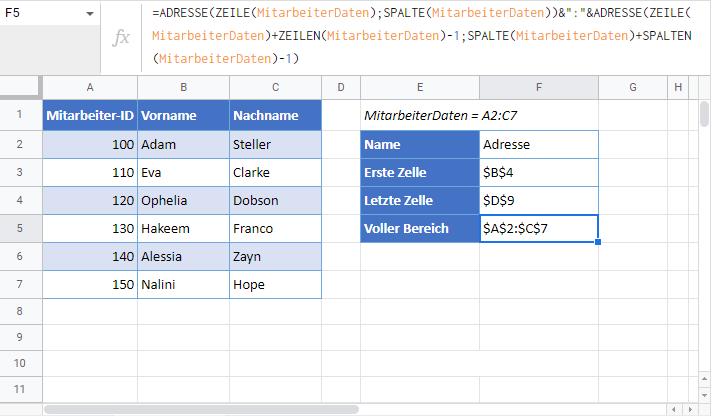Select row 7 header
The height and width of the screenshot is (416, 711).
point(19,284)
